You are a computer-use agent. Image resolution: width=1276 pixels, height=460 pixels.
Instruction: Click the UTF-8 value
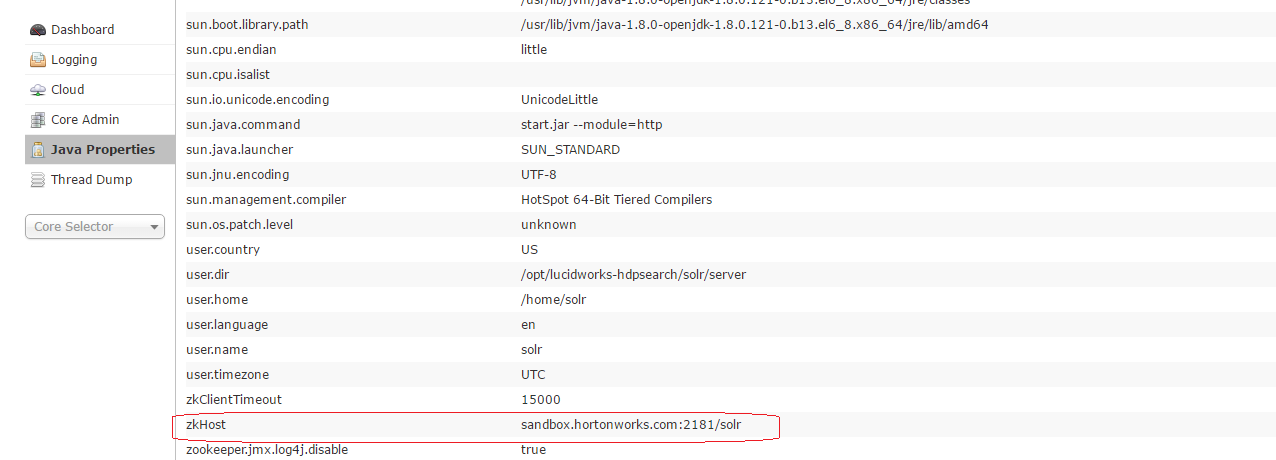[539, 175]
